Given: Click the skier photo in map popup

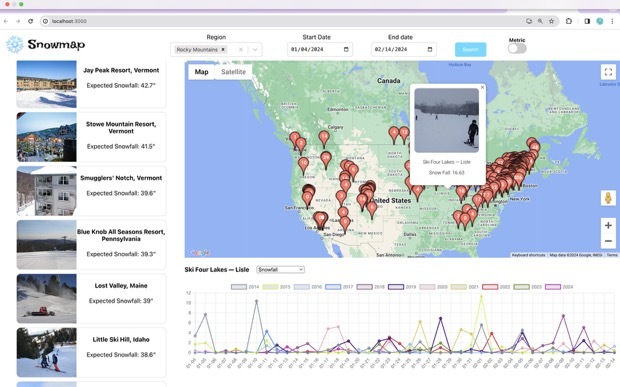Looking at the screenshot, I should pyautogui.click(x=446, y=120).
